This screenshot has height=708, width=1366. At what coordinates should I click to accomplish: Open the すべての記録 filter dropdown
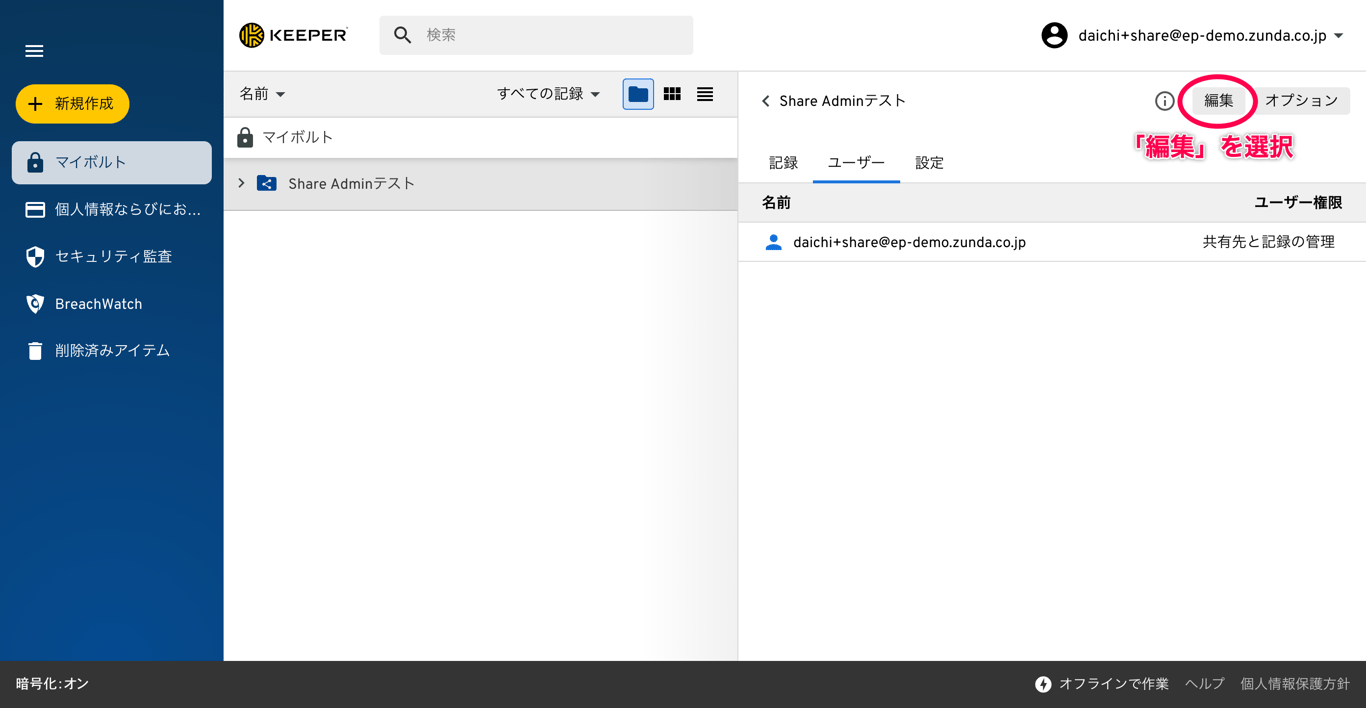(549, 93)
